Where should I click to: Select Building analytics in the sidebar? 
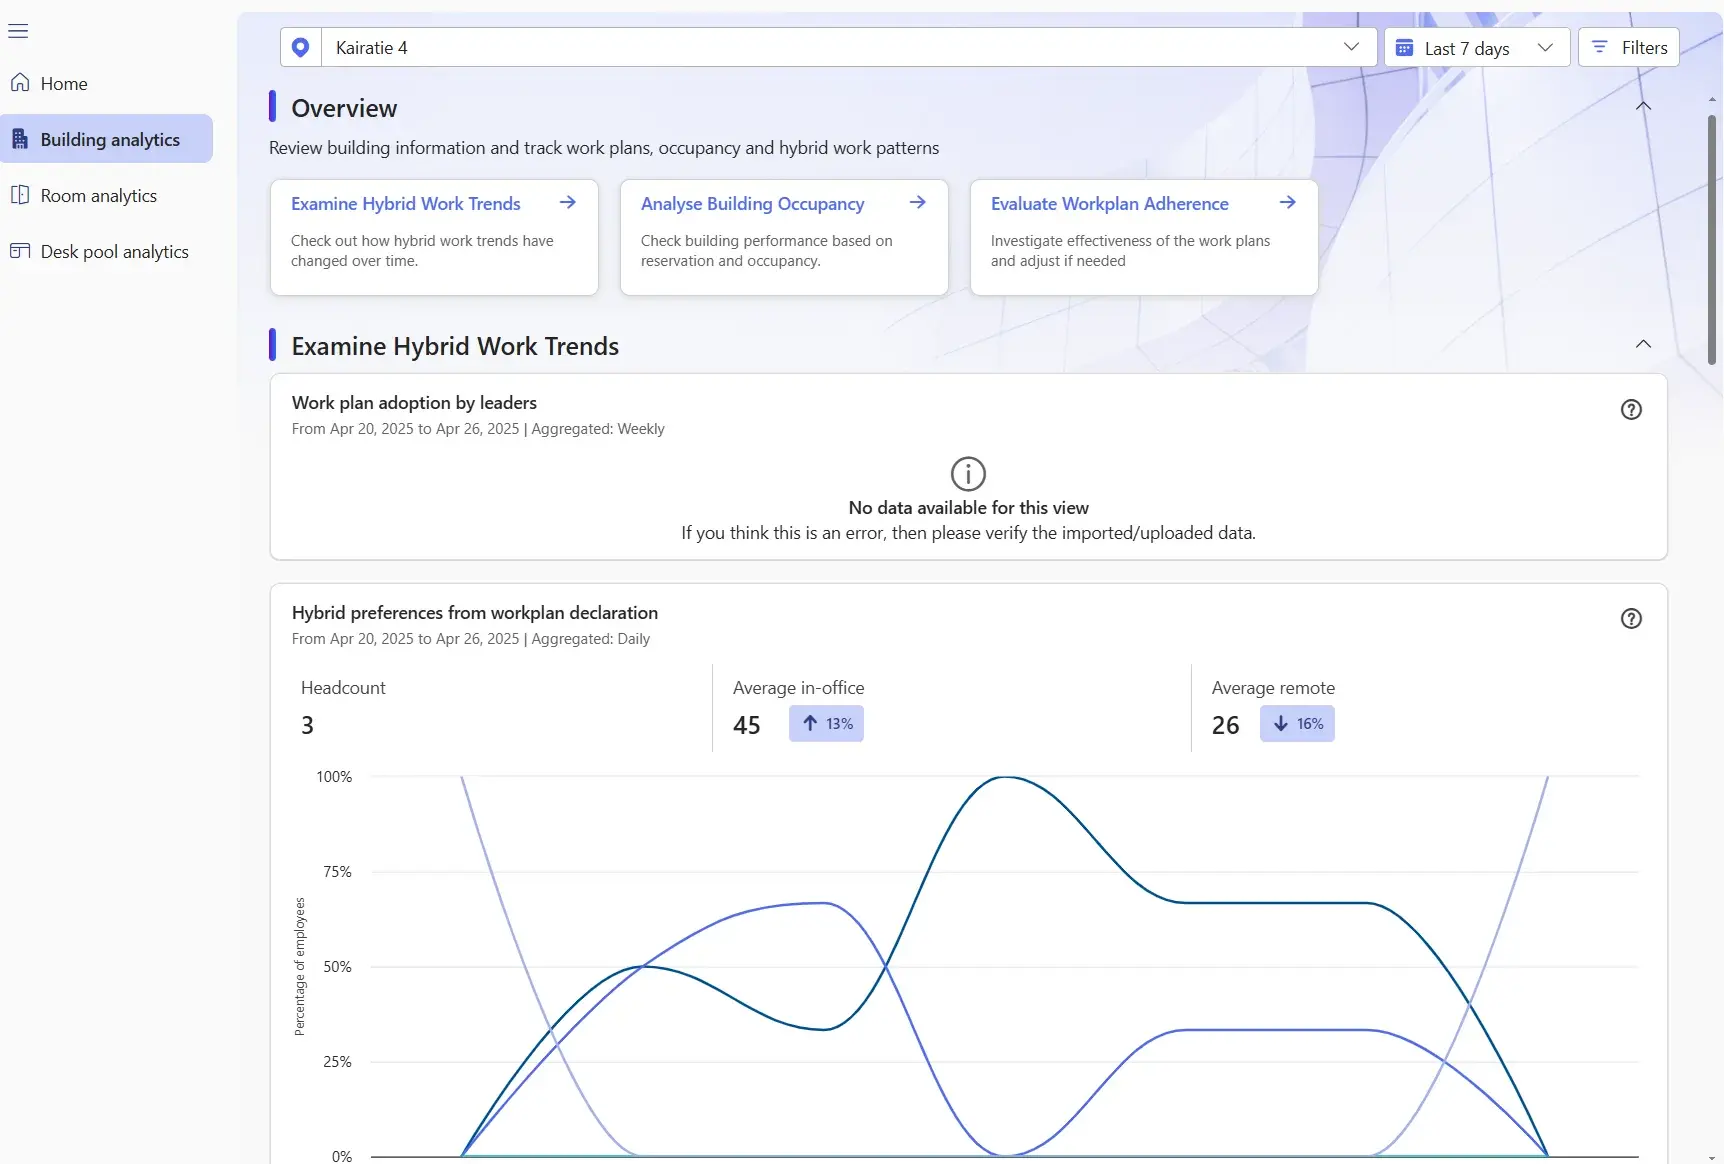tap(110, 140)
